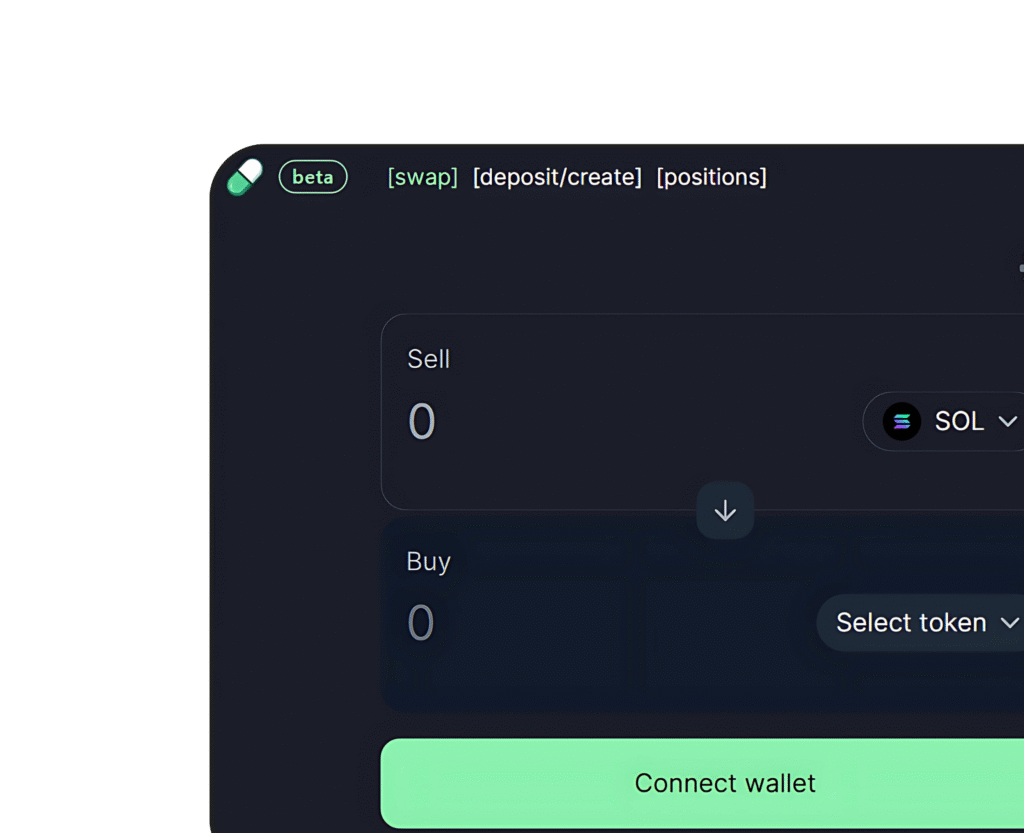The width and height of the screenshot is (1024, 833).
Task: Click the green beta badge
Action: click(313, 177)
